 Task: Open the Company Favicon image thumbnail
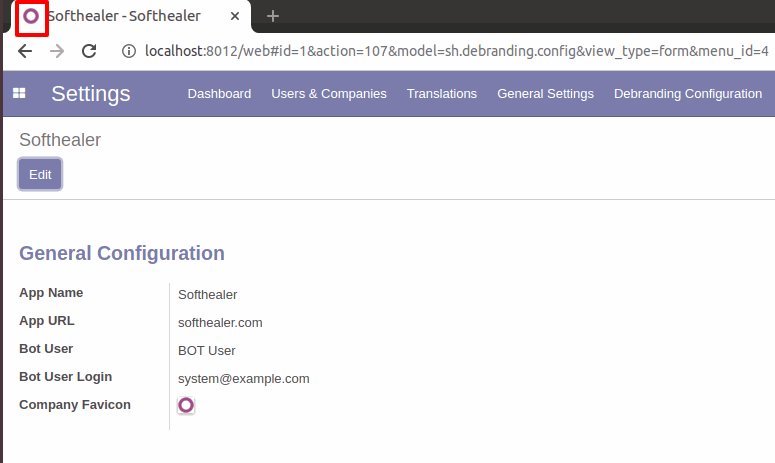(186, 405)
